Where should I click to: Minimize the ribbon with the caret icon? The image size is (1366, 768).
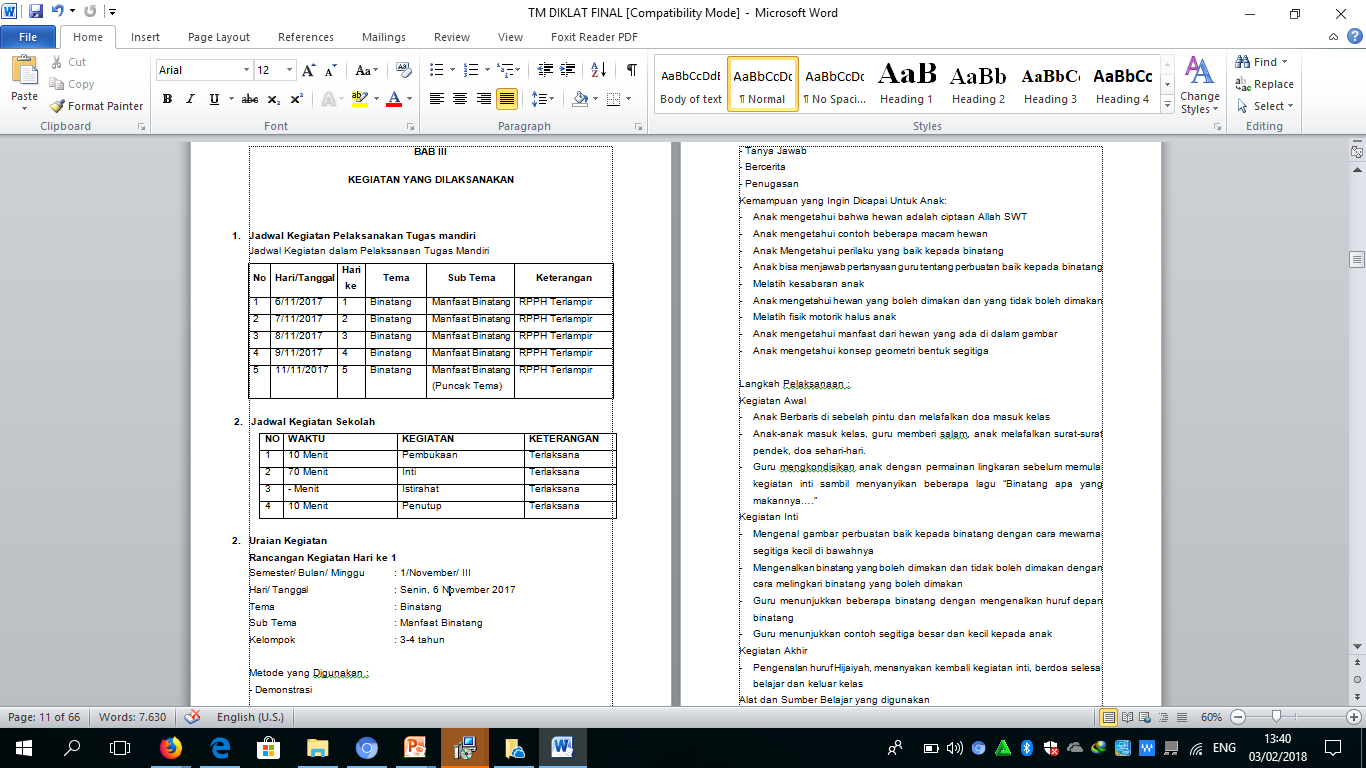1331,37
